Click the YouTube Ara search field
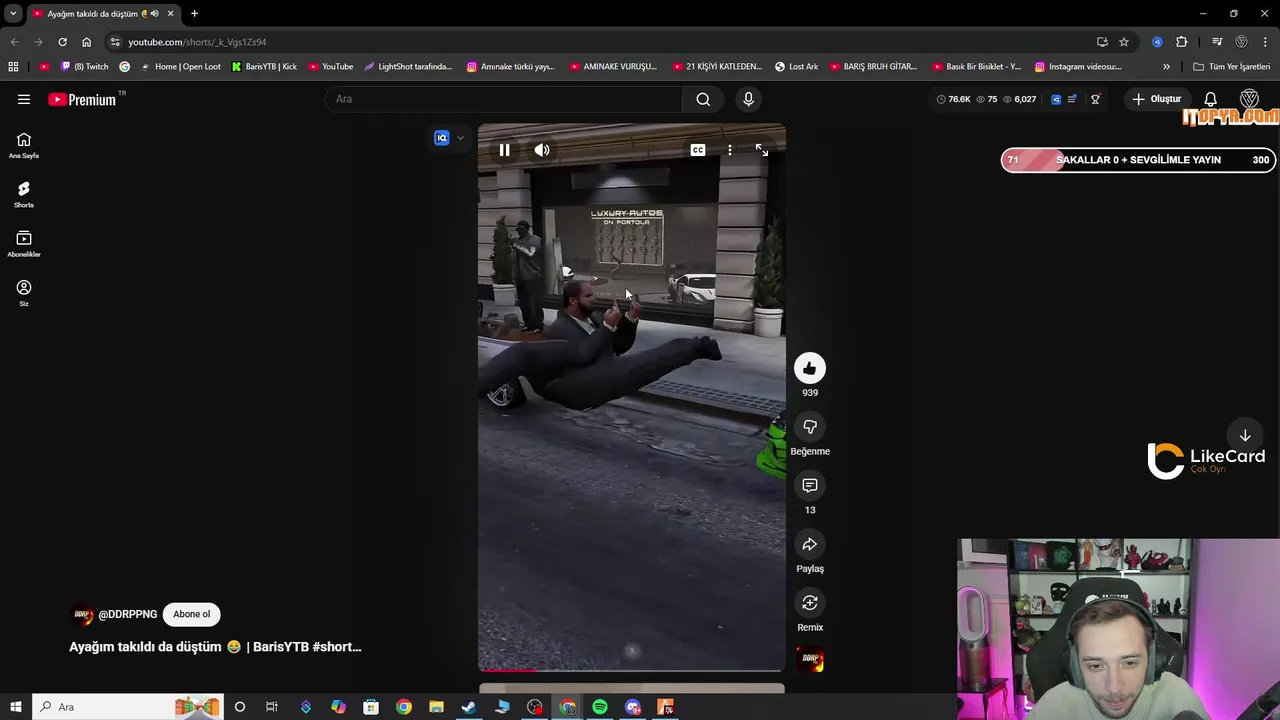 pyautogui.click(x=503, y=99)
